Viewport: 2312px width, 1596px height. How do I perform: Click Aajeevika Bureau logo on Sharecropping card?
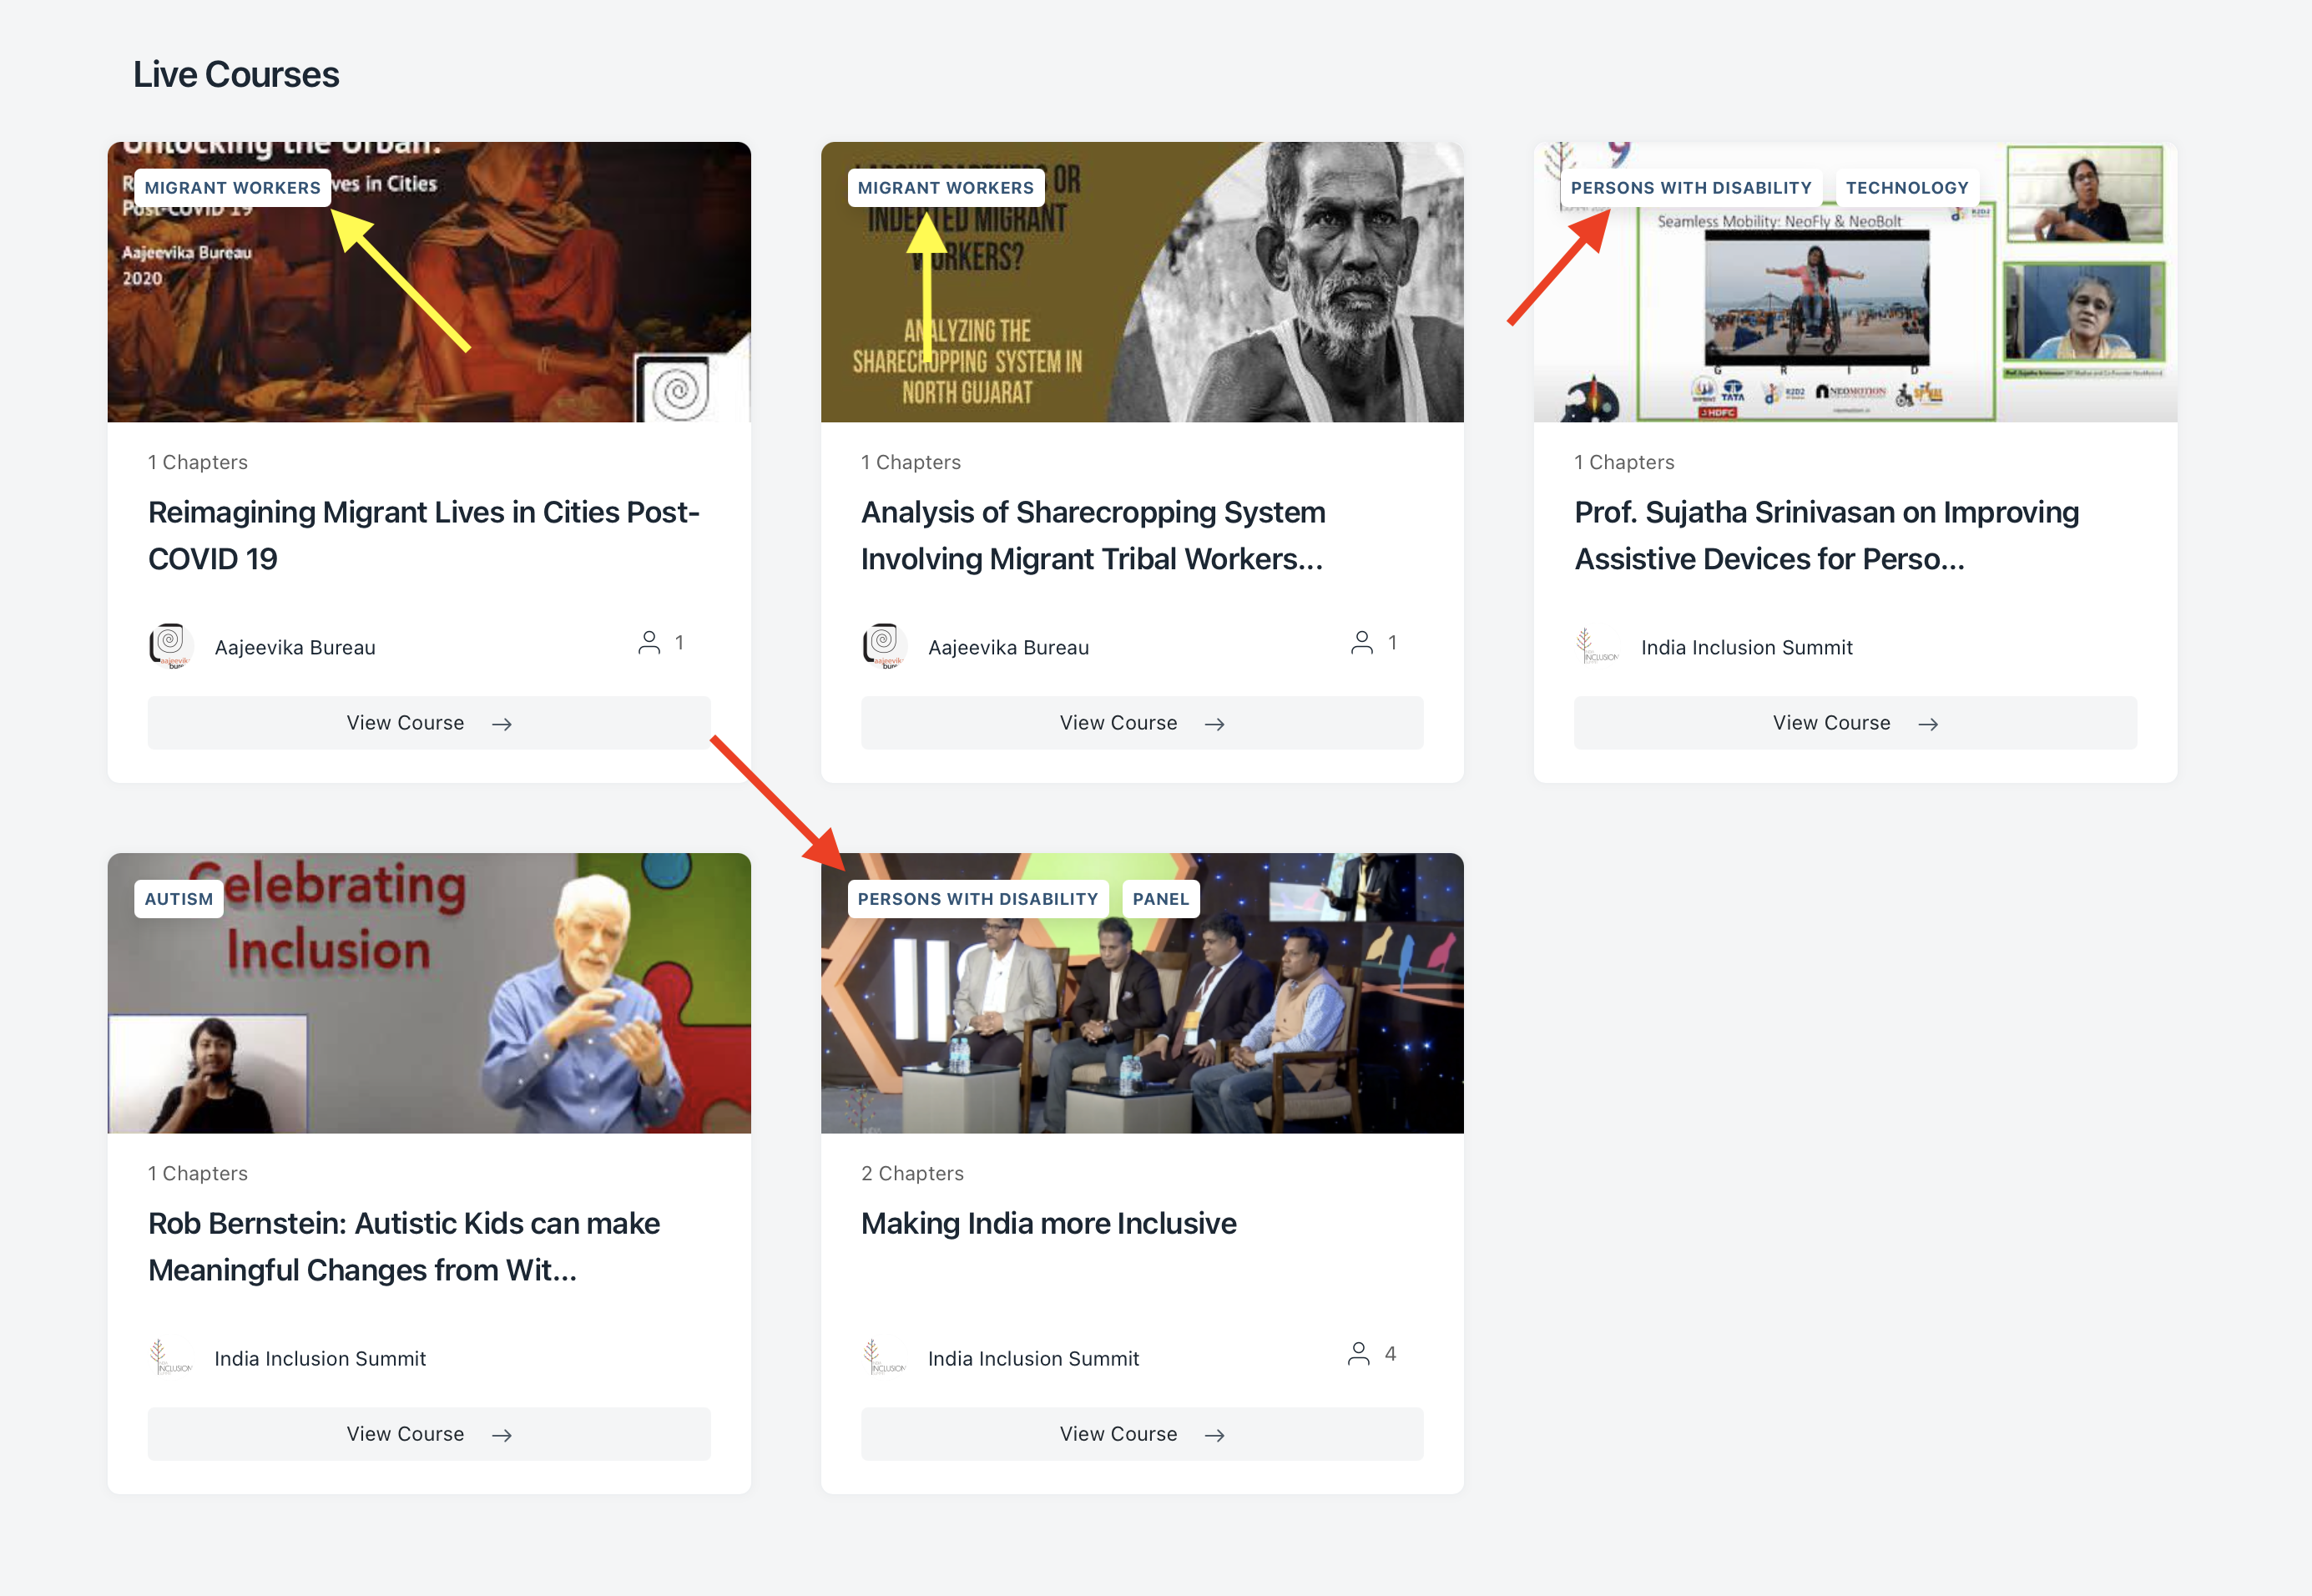[x=884, y=646]
